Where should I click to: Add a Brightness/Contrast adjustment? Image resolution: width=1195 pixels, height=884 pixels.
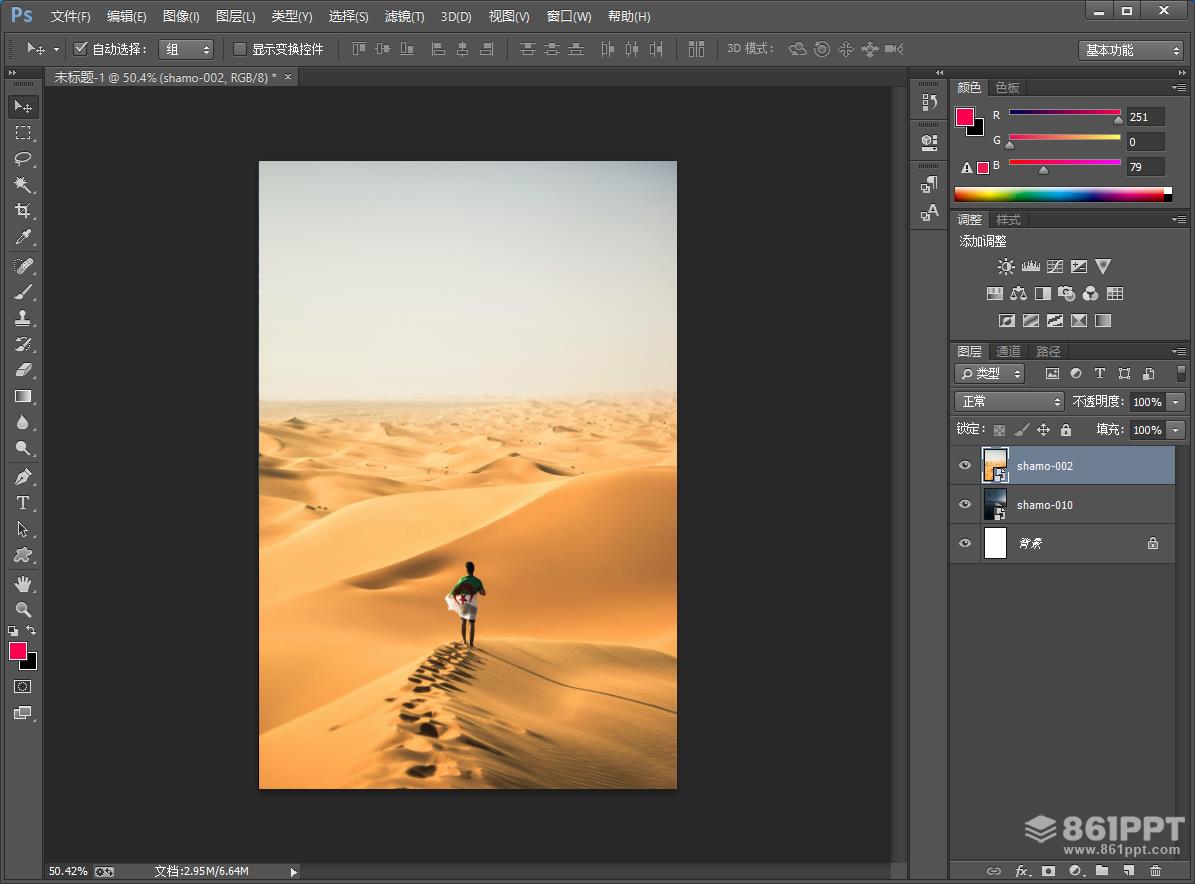1006,267
